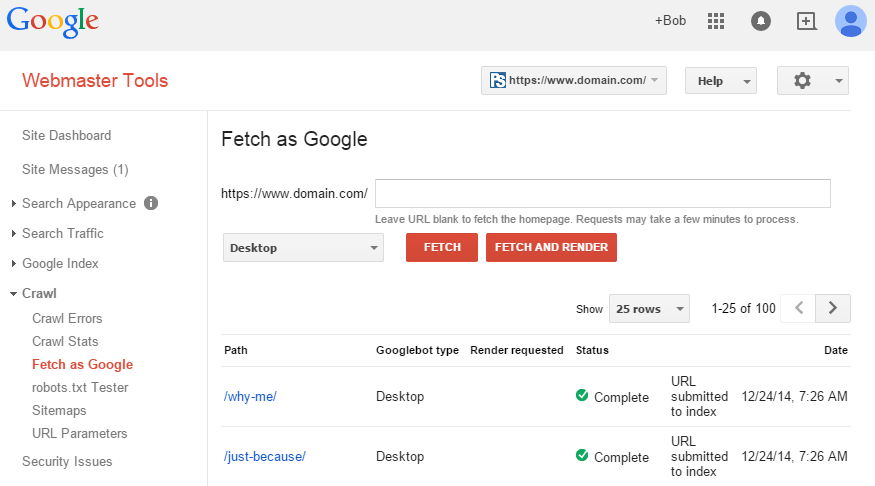
Task: Open Site Dashboard
Action: (66, 136)
